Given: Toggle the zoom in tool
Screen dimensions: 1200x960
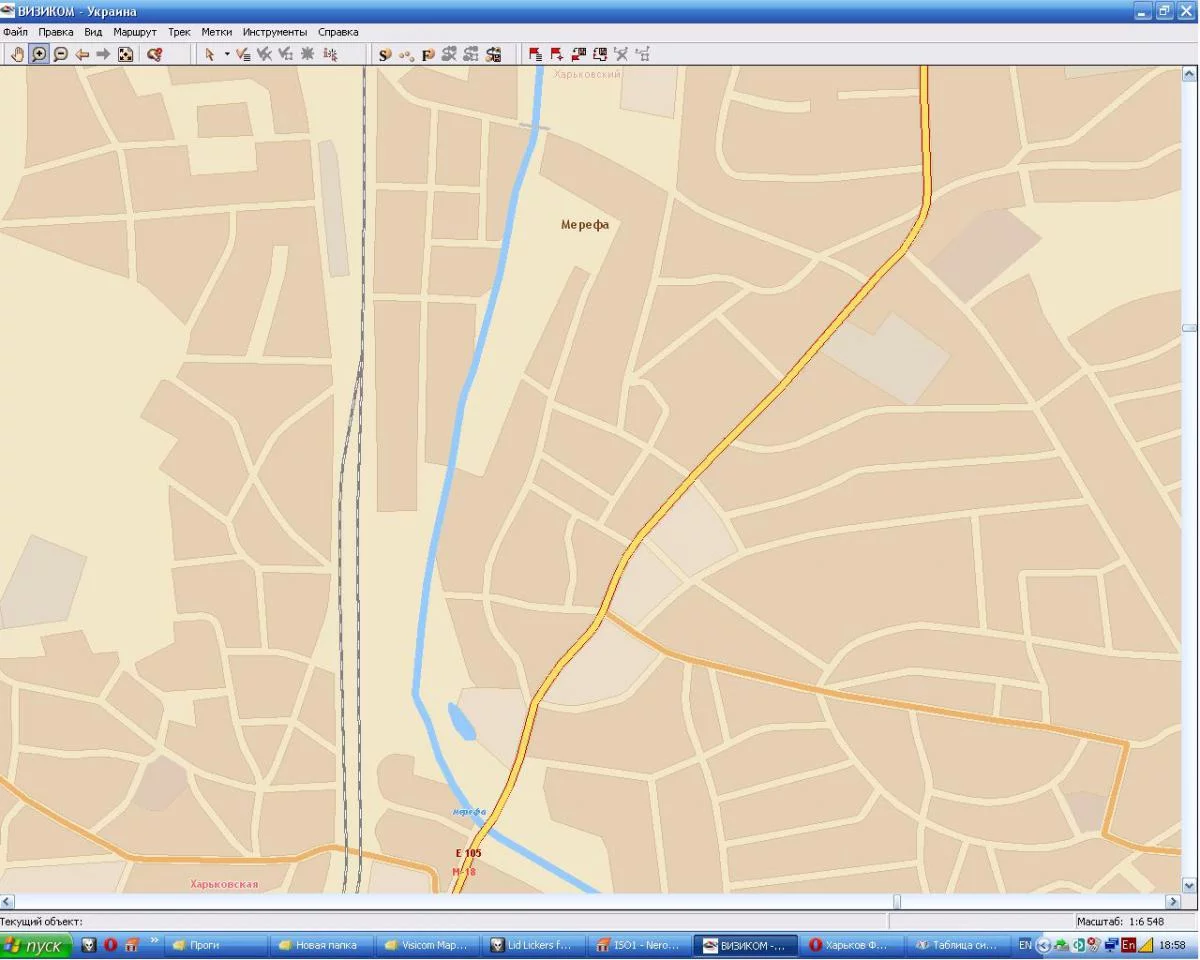Looking at the screenshot, I should pyautogui.click(x=39, y=54).
